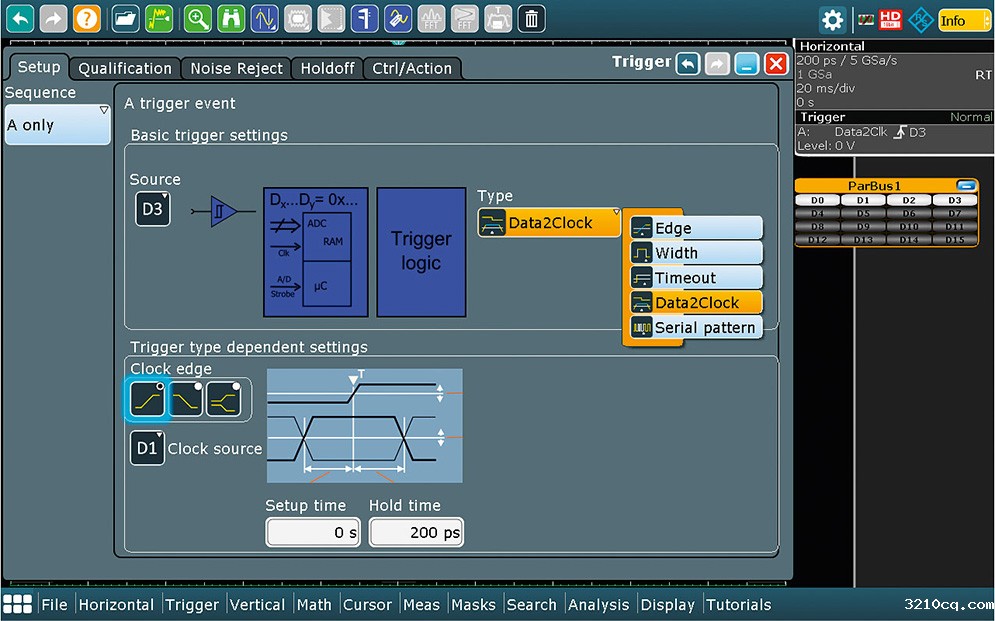Click the Trigger logic block
Image resolution: width=995 pixels, height=621 pixels.
[x=421, y=252]
